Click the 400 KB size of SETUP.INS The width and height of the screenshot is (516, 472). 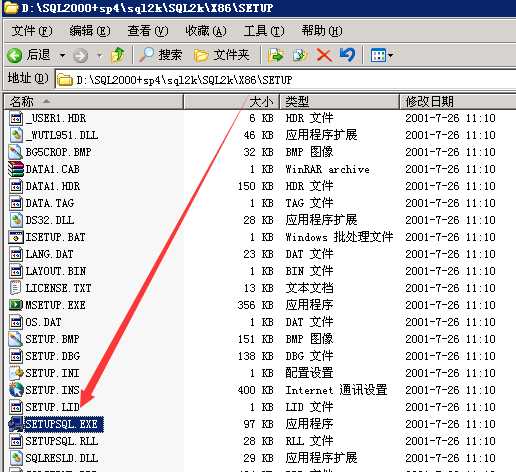(256, 390)
